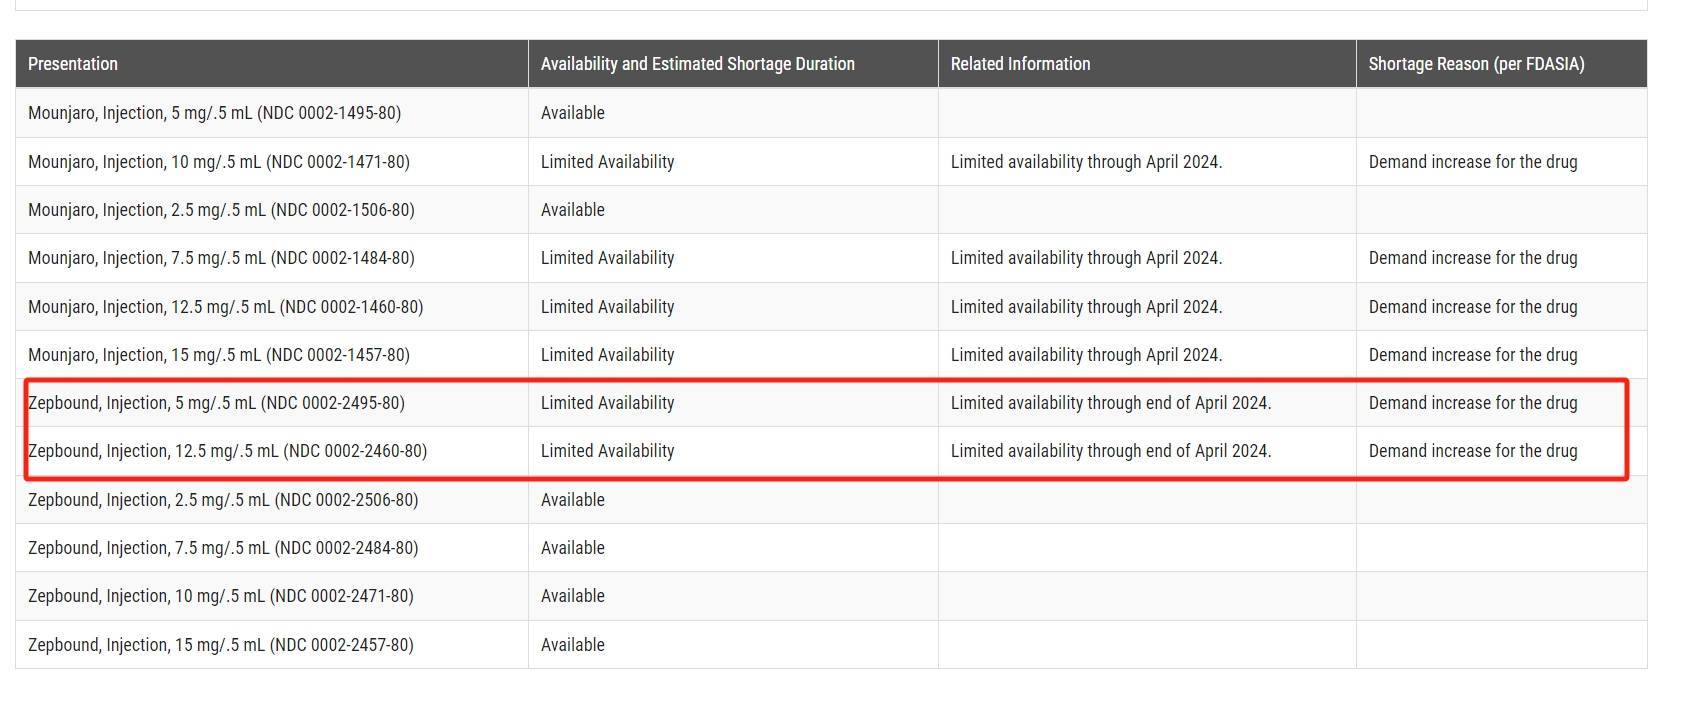Image resolution: width=1686 pixels, height=708 pixels.
Task: Click "Demand increase for the drug" for Mounjaro 15 mg
Action: point(1472,355)
